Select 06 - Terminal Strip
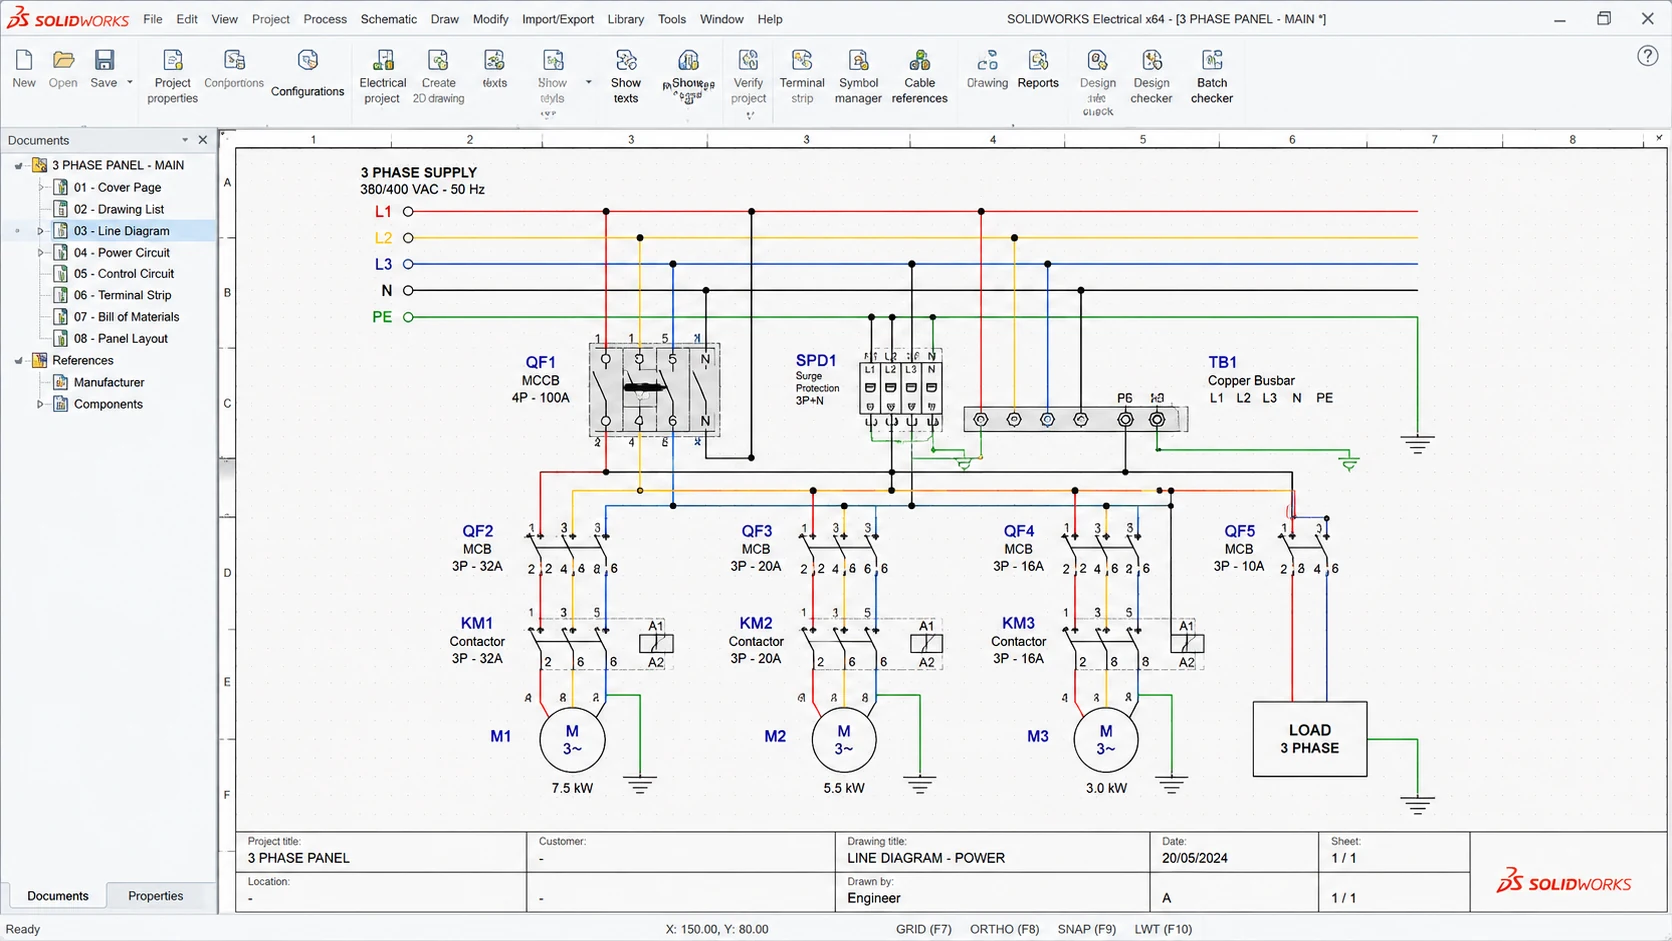This screenshot has height=941, width=1672. 123,295
